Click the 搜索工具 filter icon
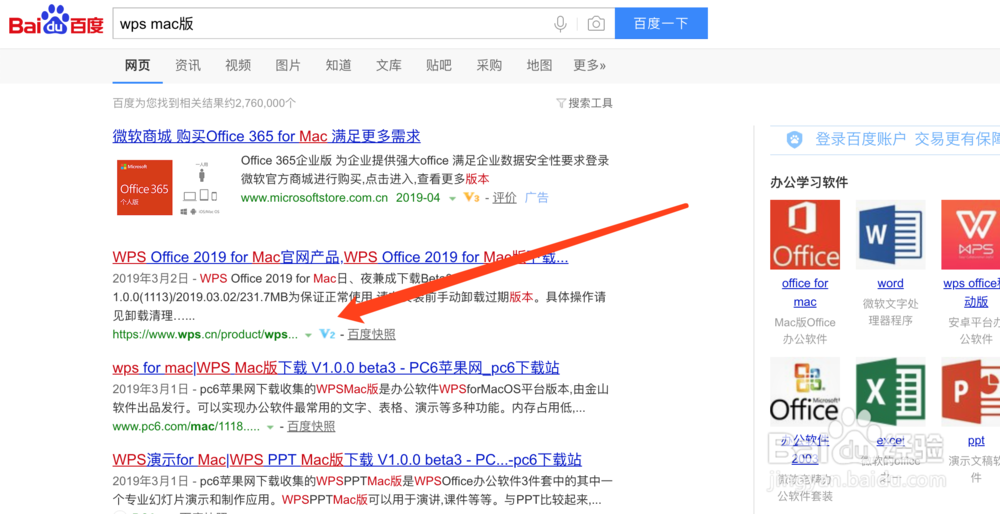The image size is (1000, 514). tap(561, 103)
